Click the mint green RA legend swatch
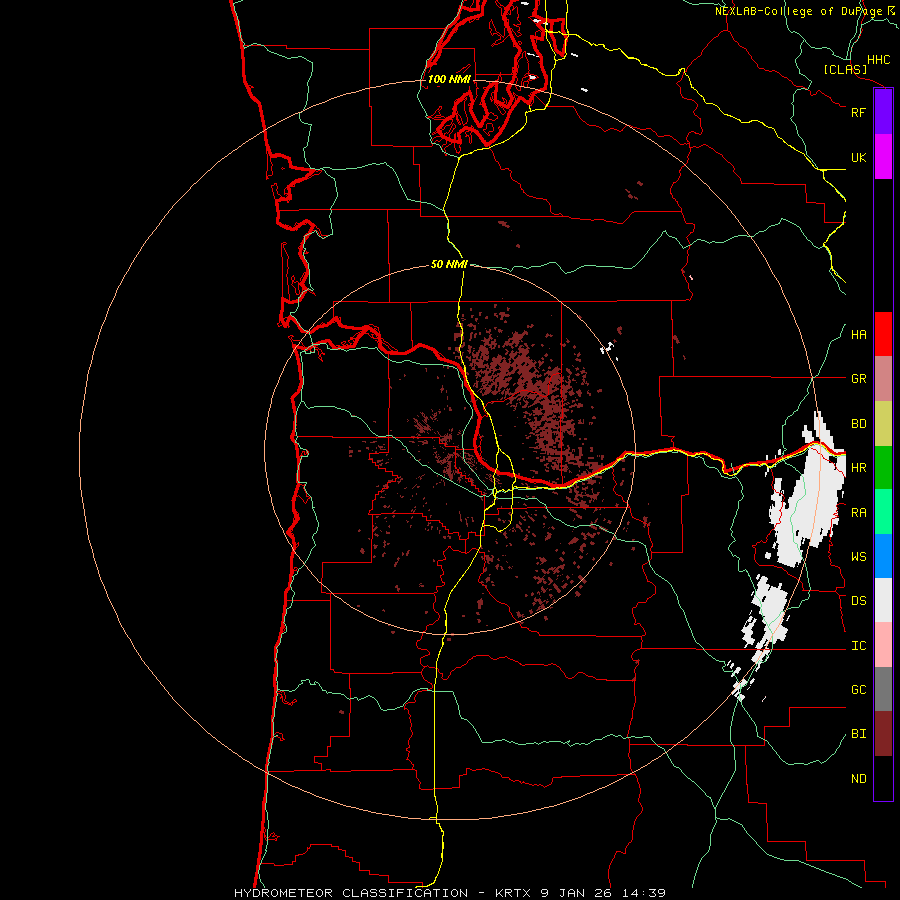This screenshot has height=900, width=900. pyautogui.click(x=883, y=512)
